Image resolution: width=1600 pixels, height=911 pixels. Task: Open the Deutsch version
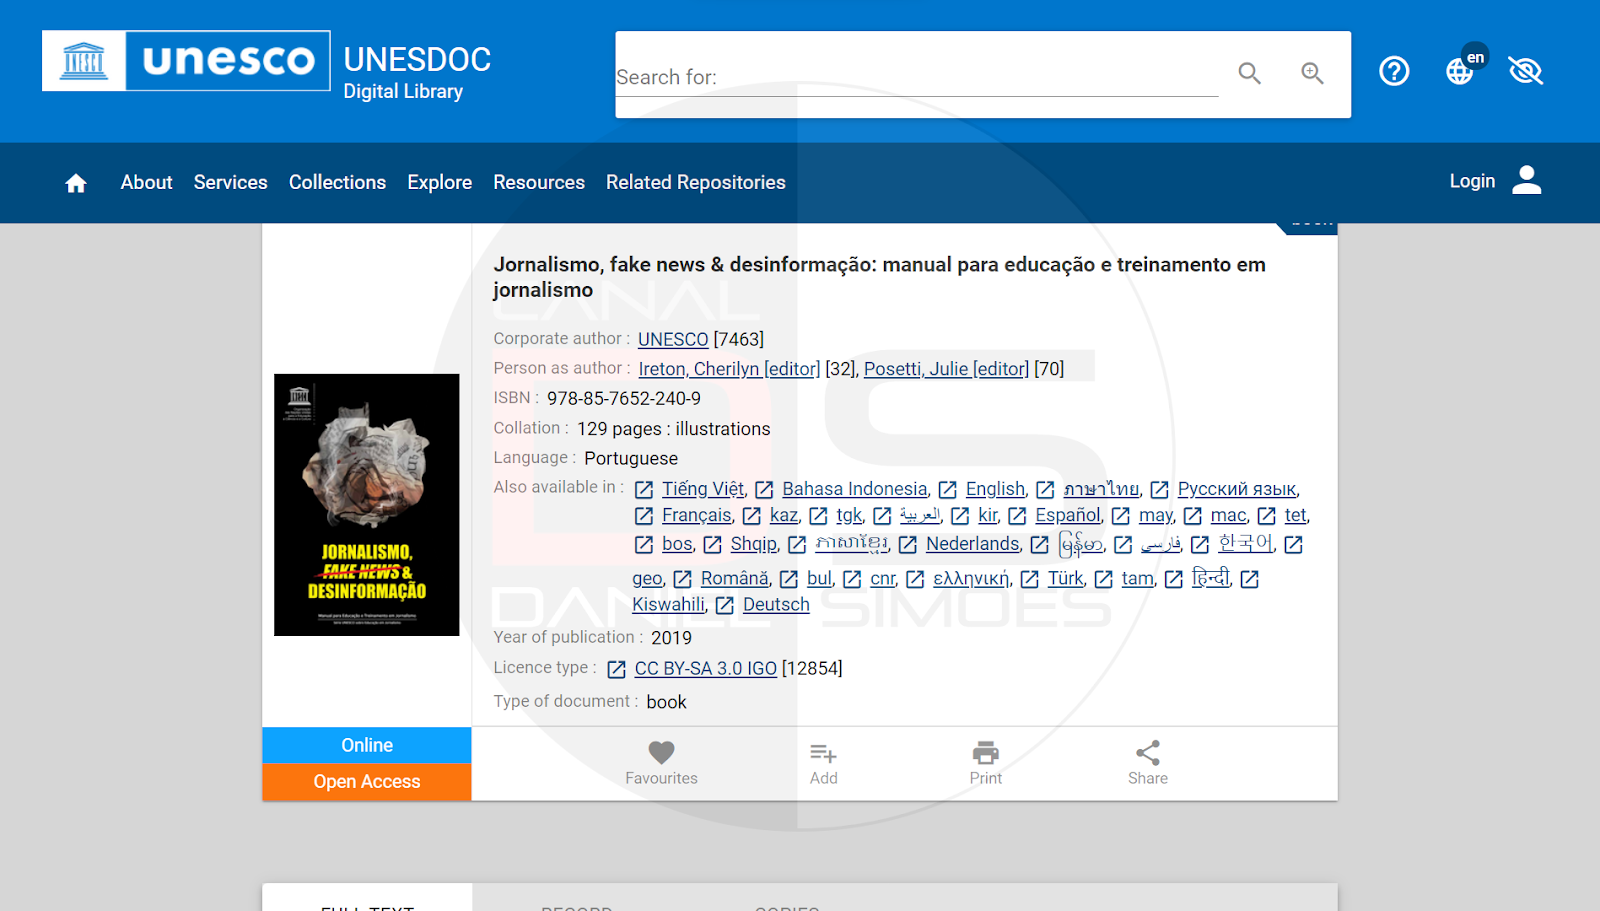point(776,604)
